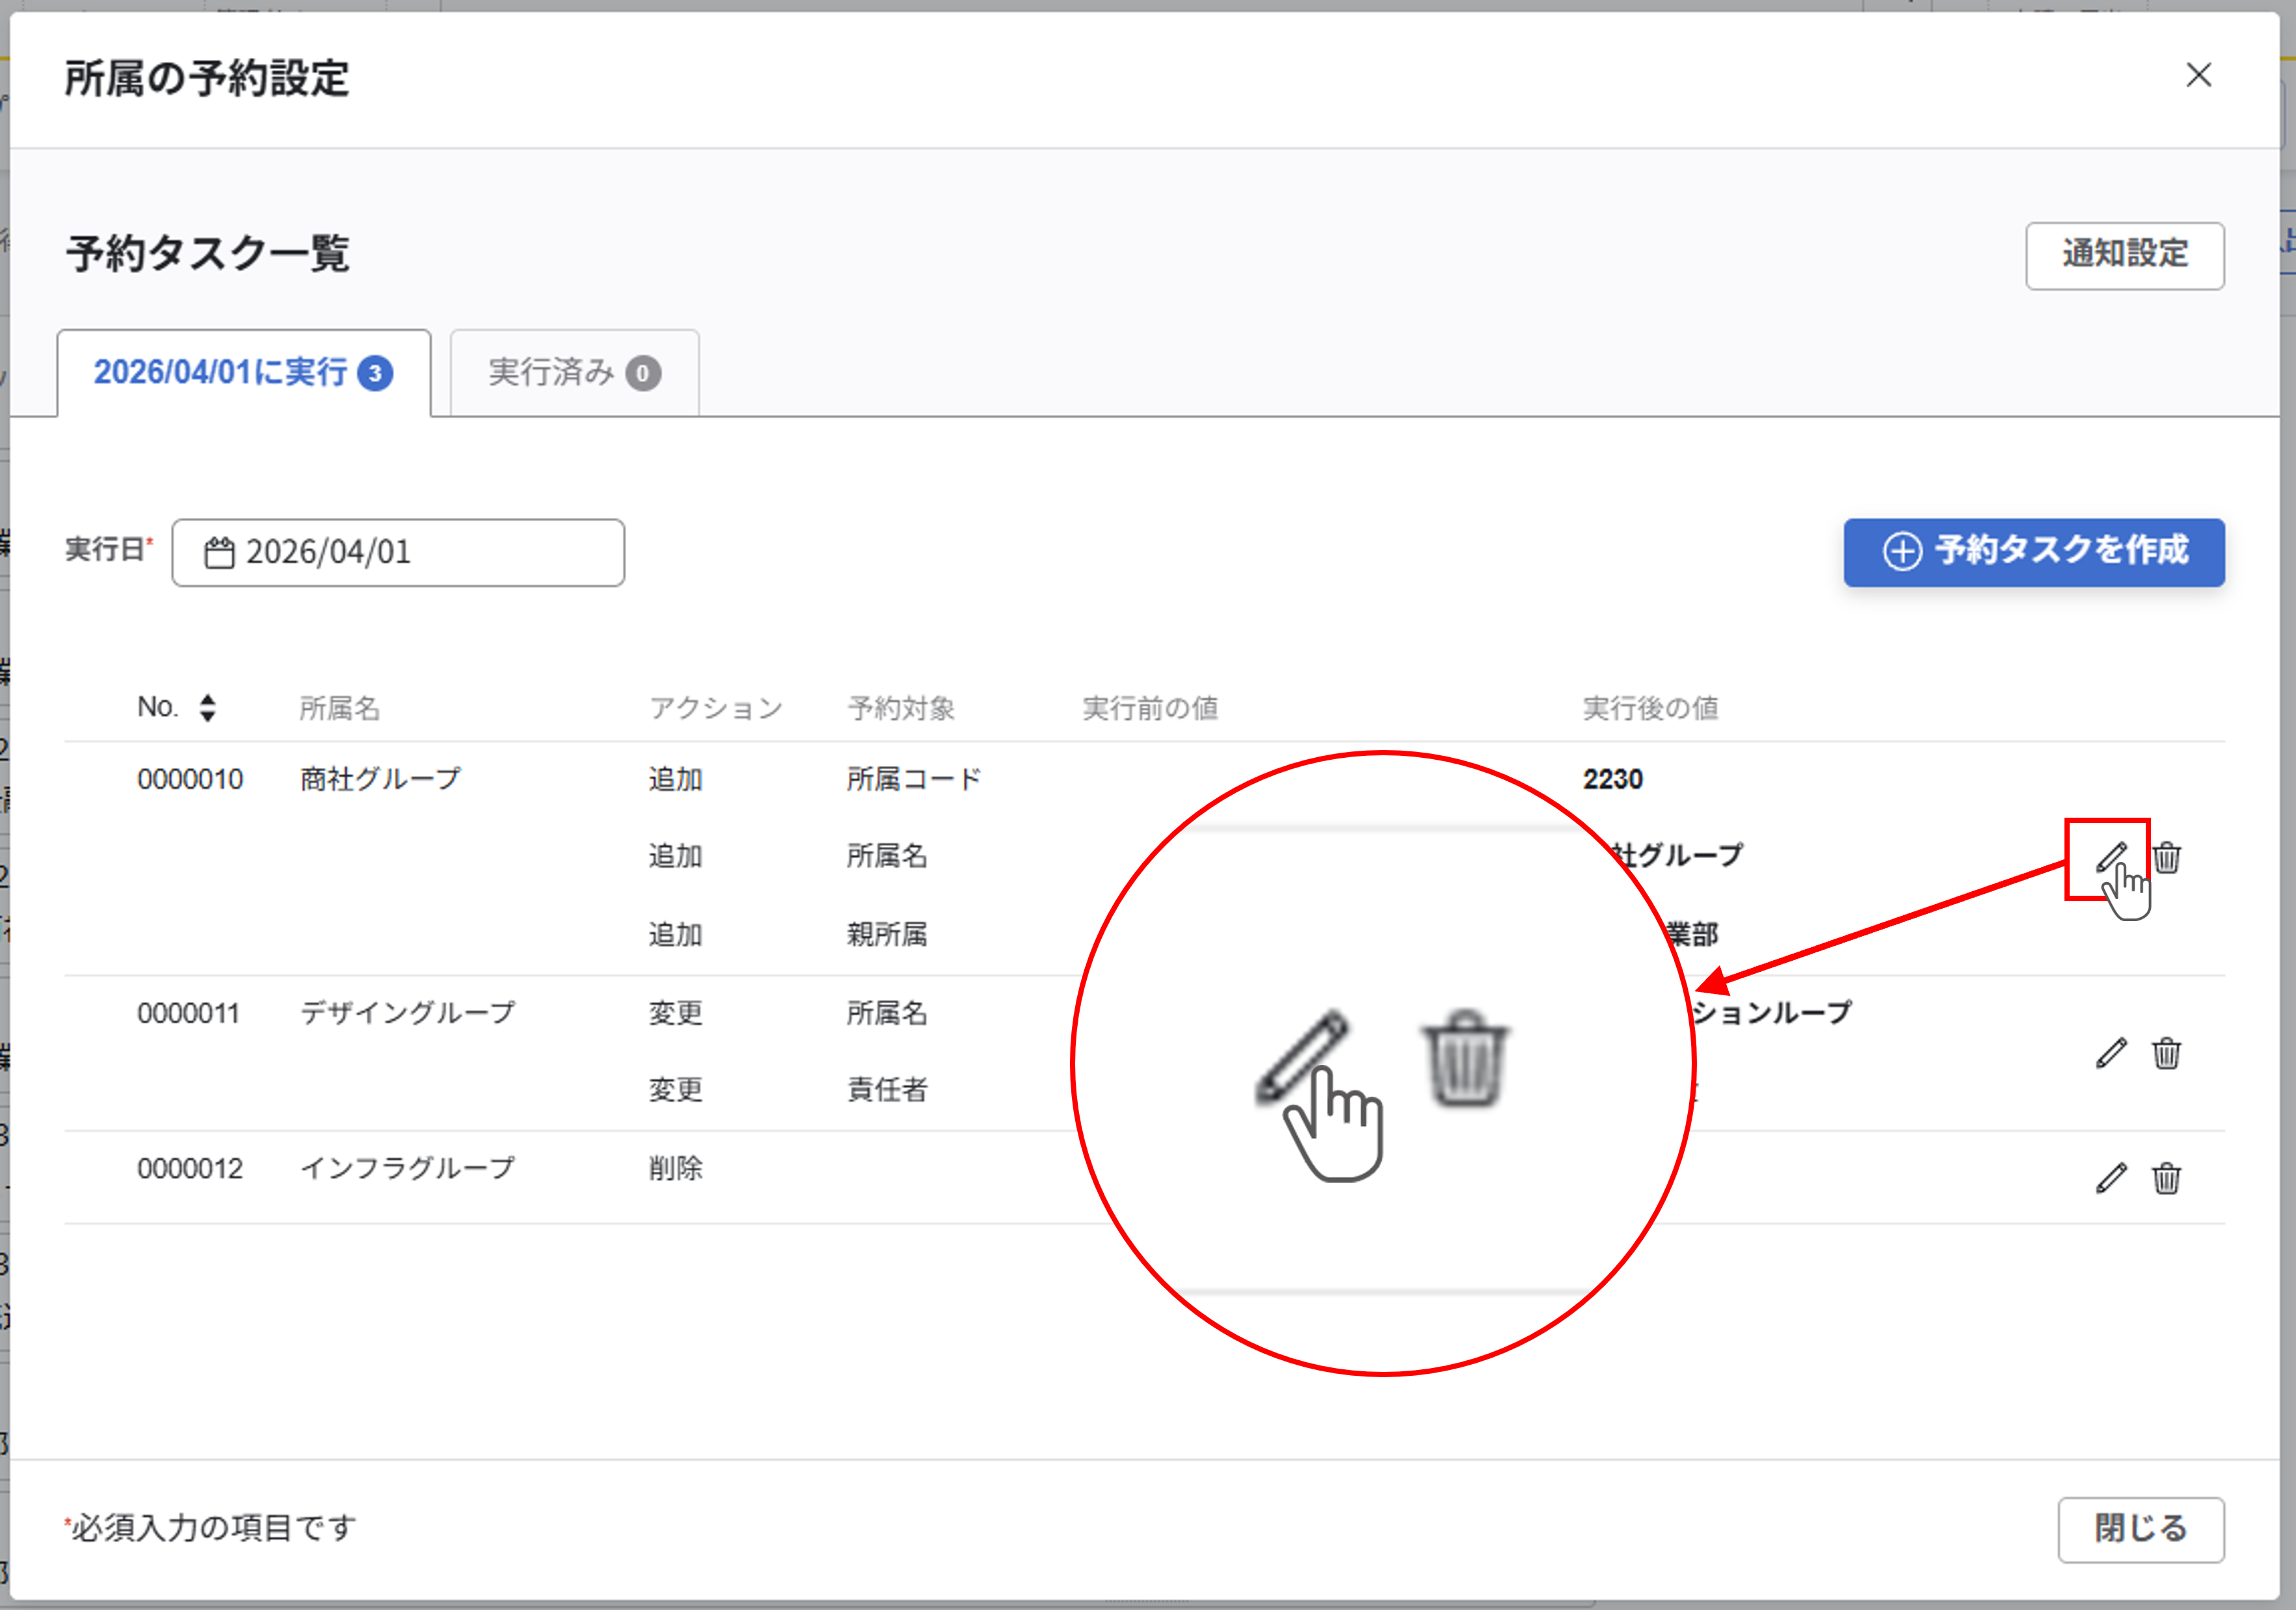The image size is (2296, 1610).
Task: Click trash icon for デザイングループ row
Action: point(2166,1053)
